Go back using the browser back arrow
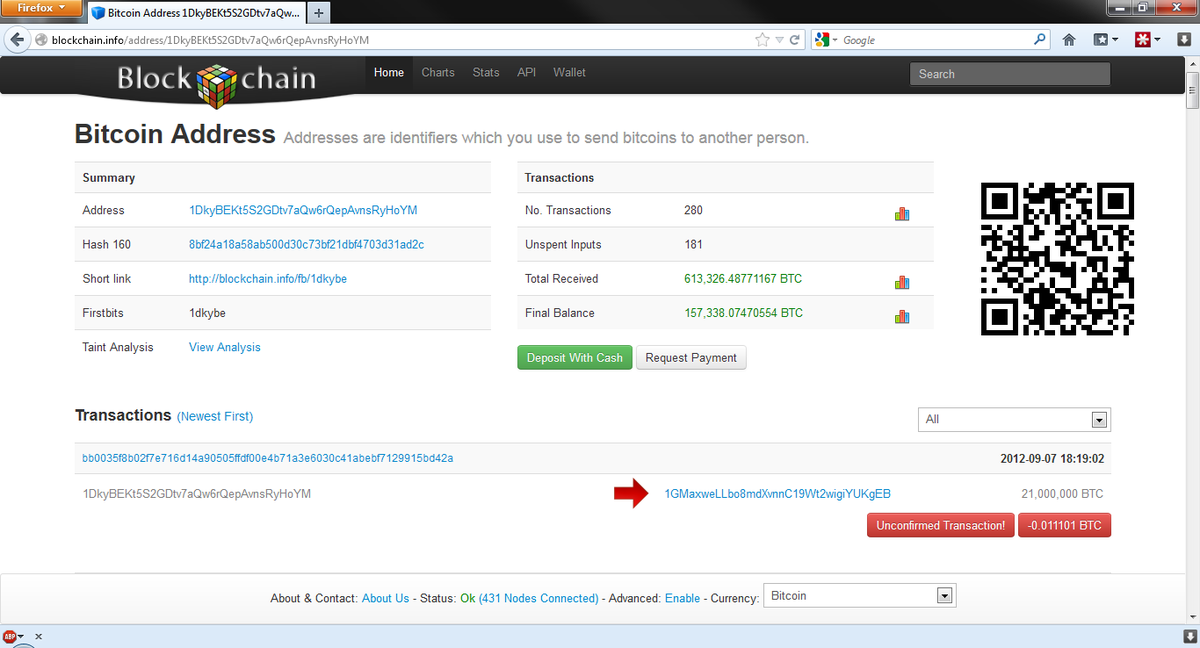The image size is (1200, 648). 16,40
